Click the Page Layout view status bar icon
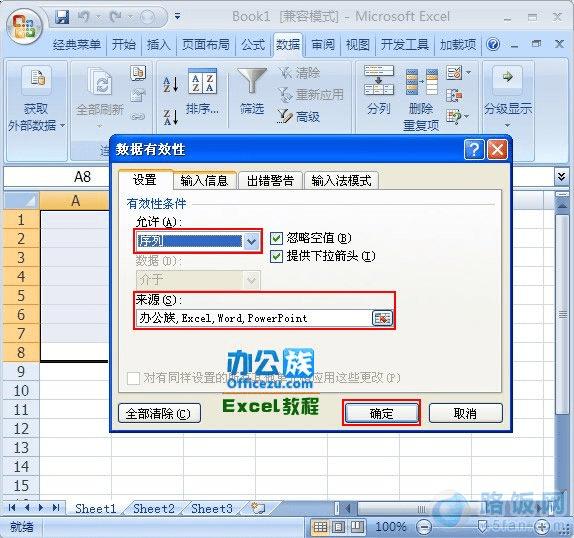This screenshot has width=574, height=538. tap(339, 527)
